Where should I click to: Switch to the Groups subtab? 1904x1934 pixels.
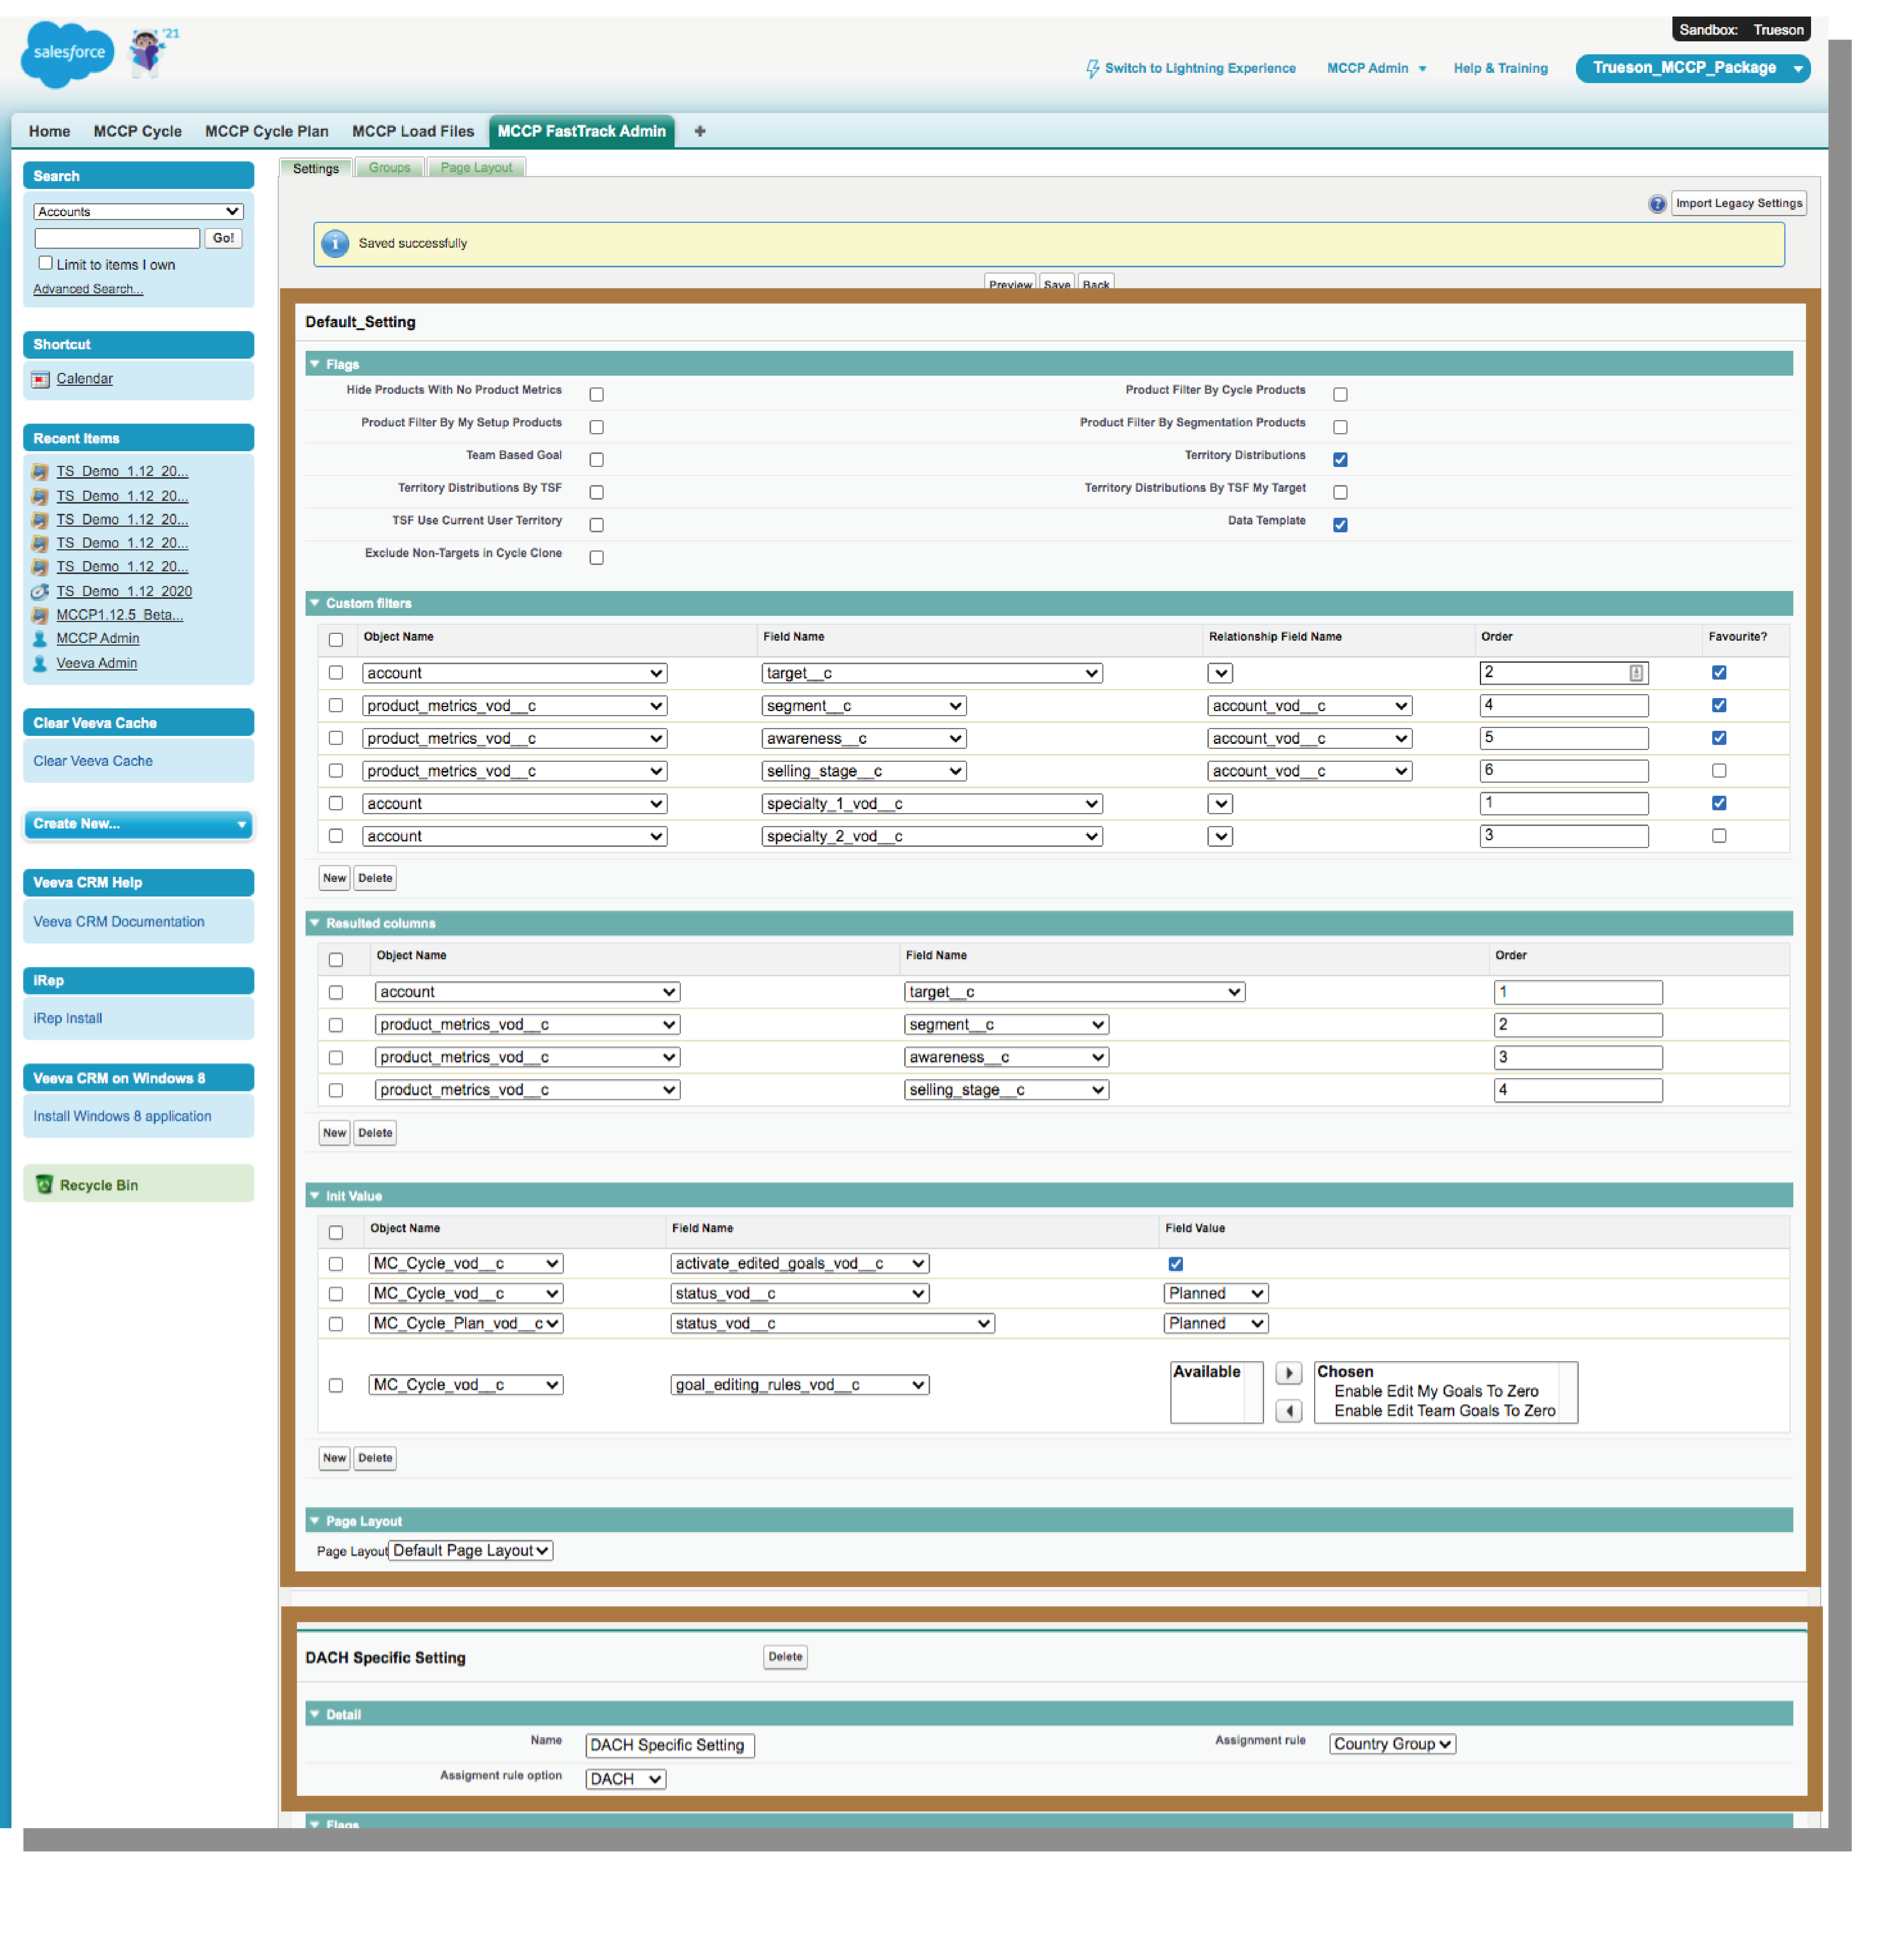pyautogui.click(x=390, y=168)
